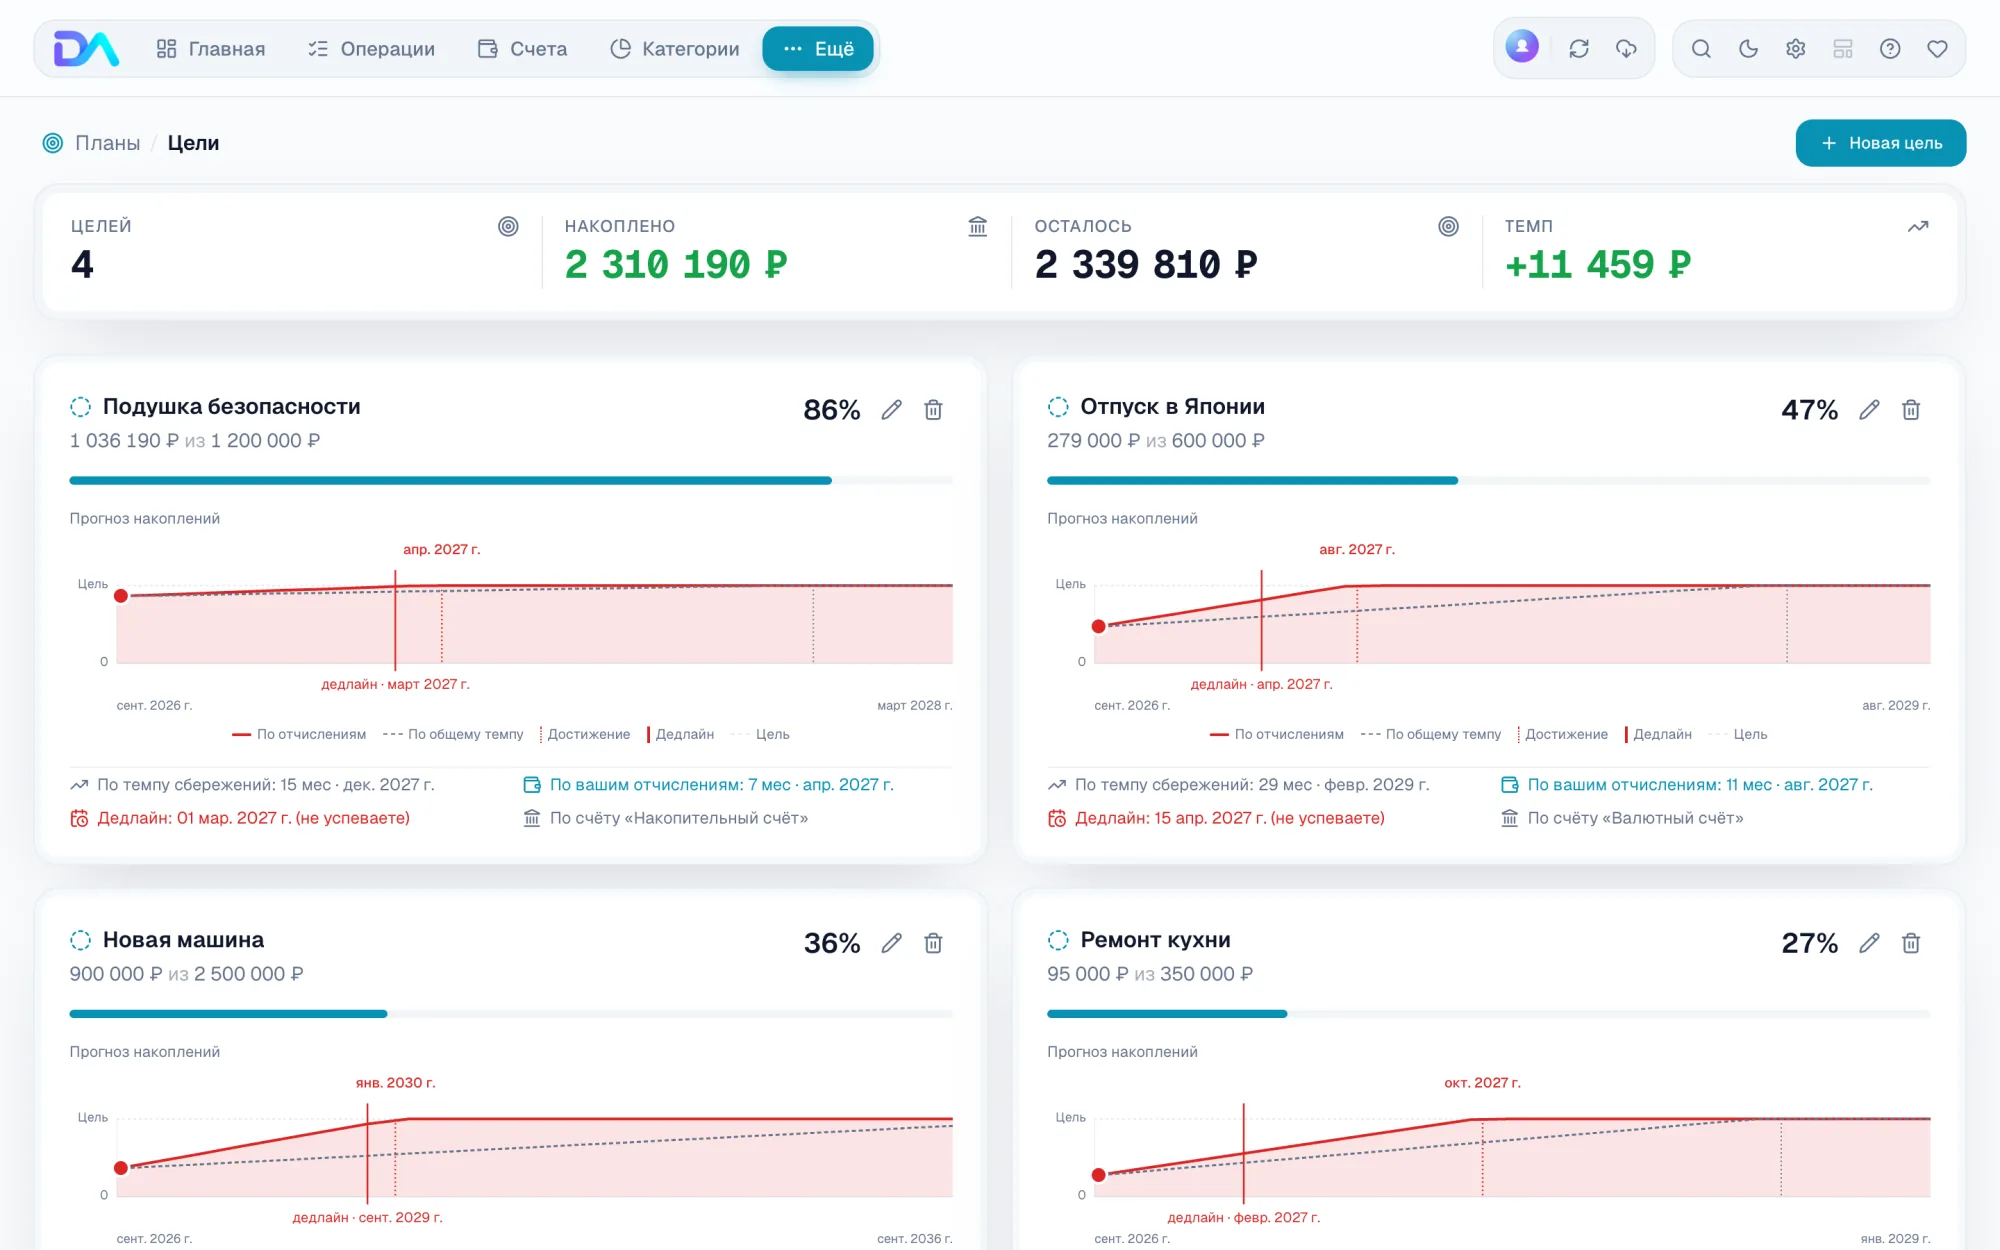Open the cloud download icon
Image resolution: width=2000 pixels, height=1250 pixels.
[1627, 49]
